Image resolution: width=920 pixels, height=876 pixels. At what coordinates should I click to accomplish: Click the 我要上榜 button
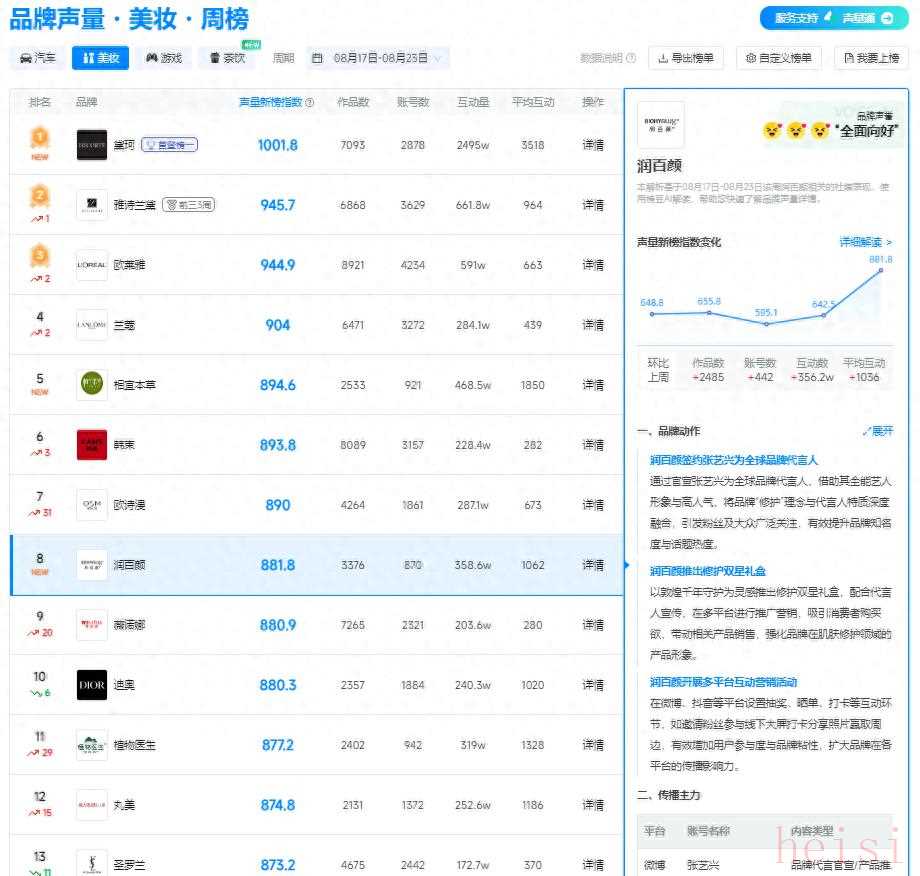tap(871, 58)
